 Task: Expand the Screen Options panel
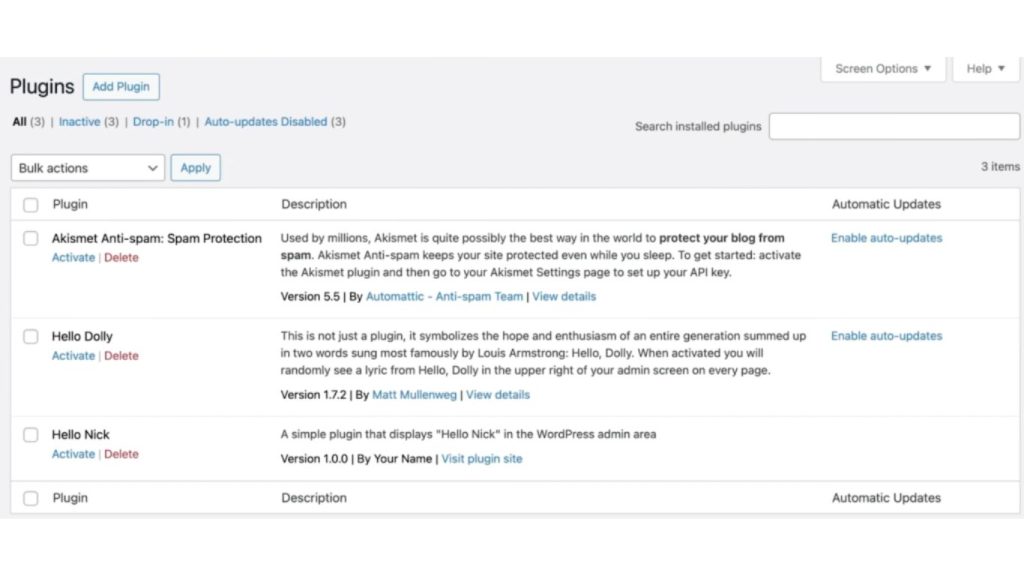click(882, 69)
